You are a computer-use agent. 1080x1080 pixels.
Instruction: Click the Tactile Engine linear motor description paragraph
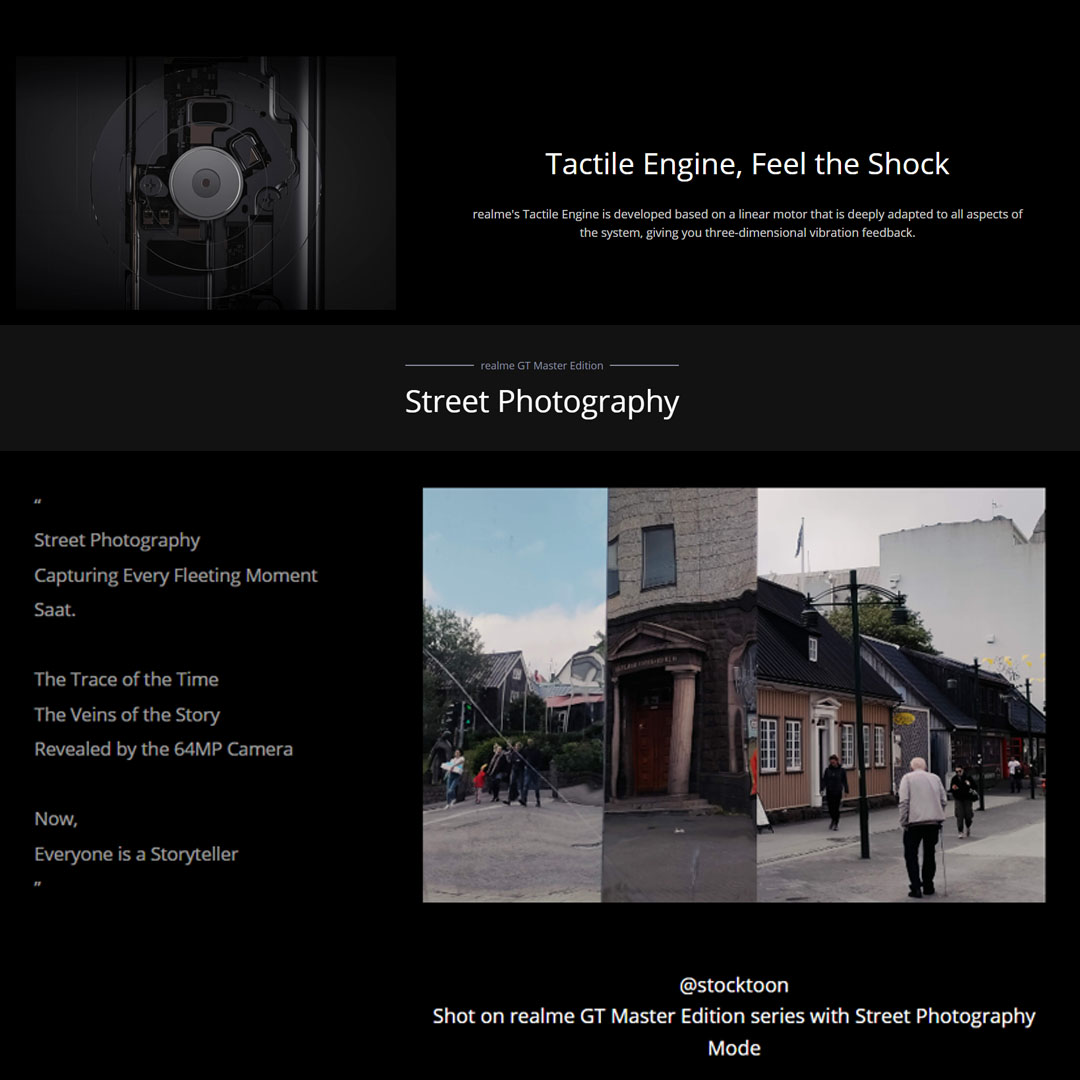[747, 223]
